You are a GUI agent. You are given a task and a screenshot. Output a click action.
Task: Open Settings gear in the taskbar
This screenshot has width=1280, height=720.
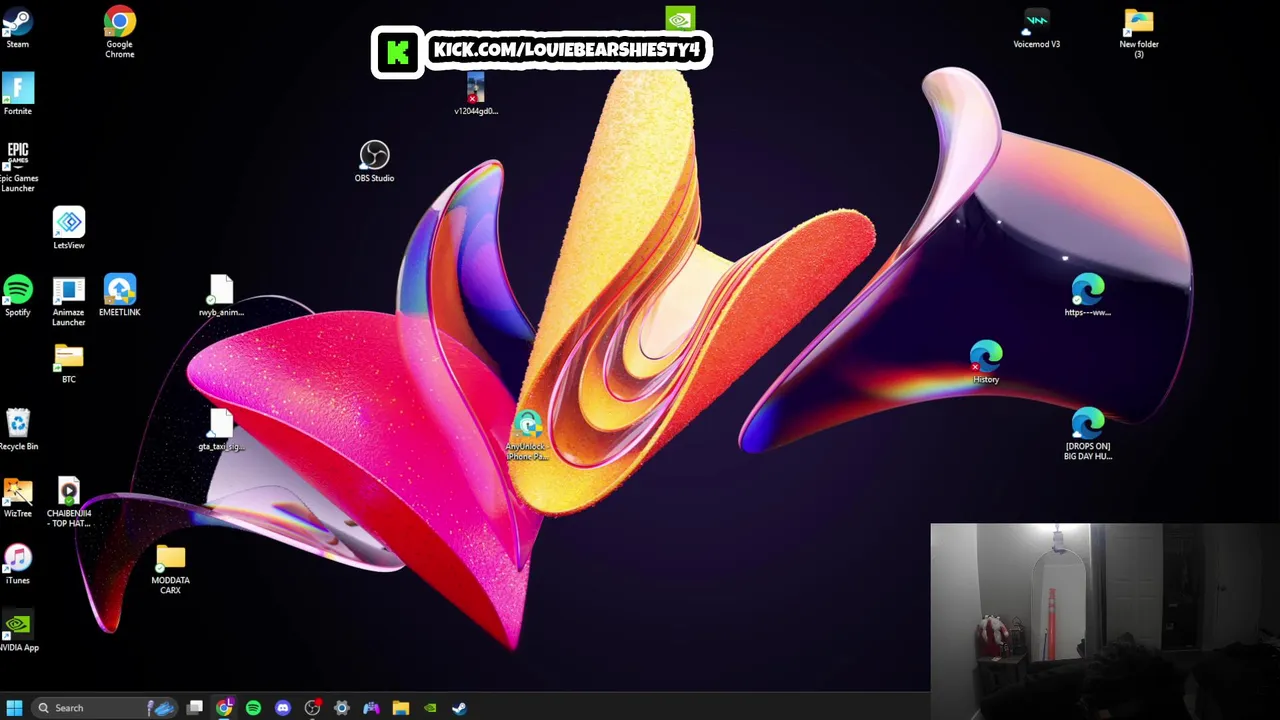(342, 708)
